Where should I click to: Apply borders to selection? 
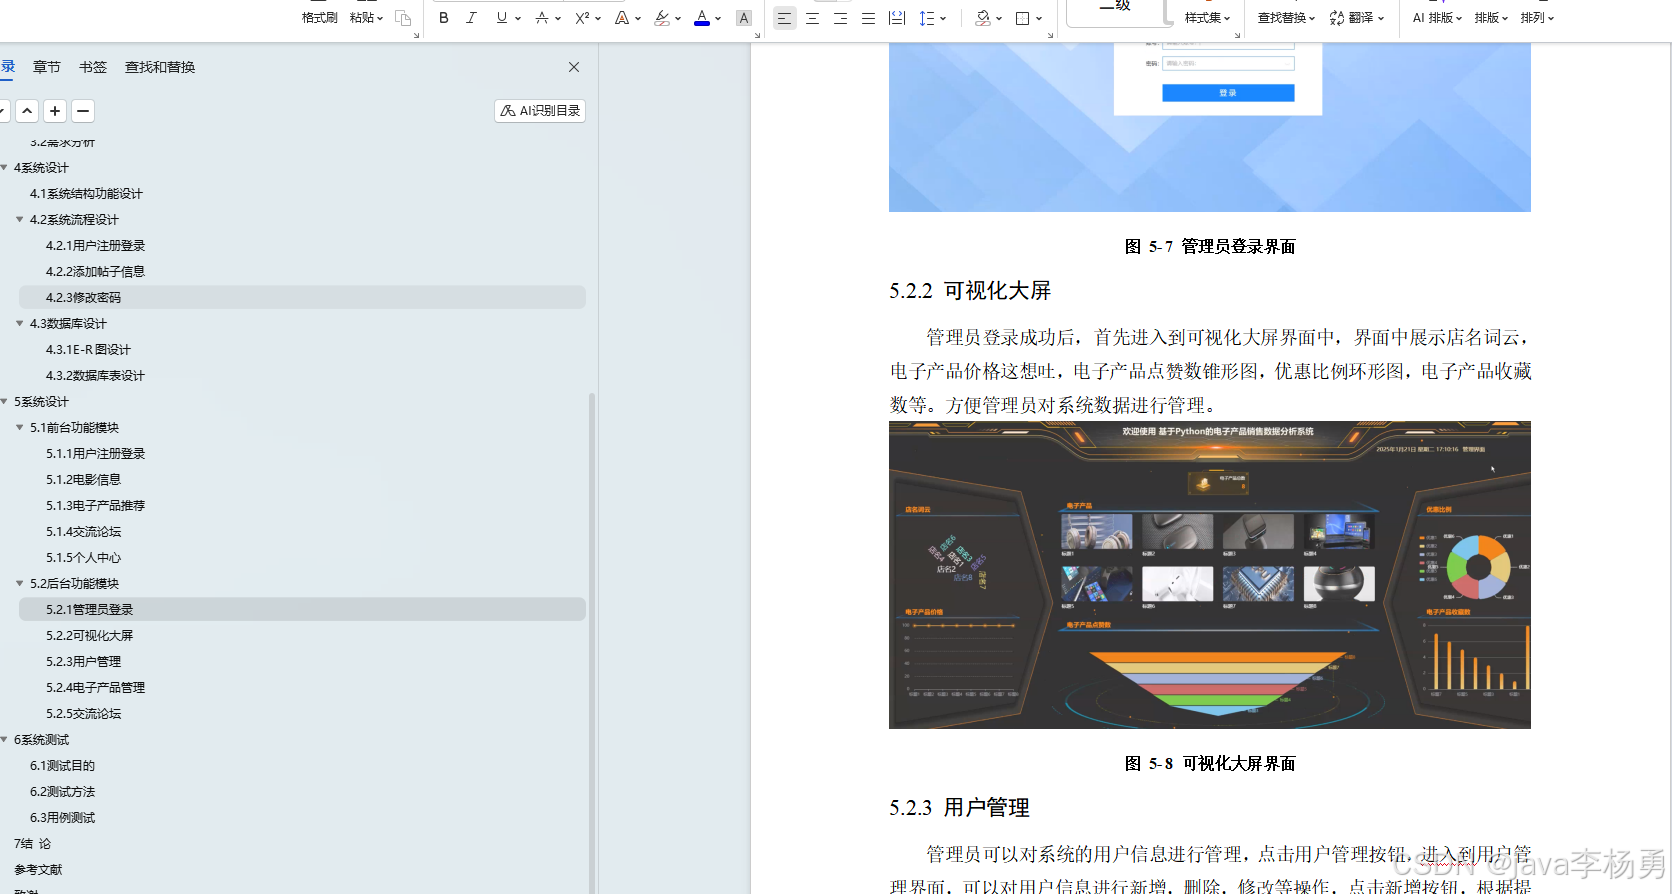click(1022, 18)
